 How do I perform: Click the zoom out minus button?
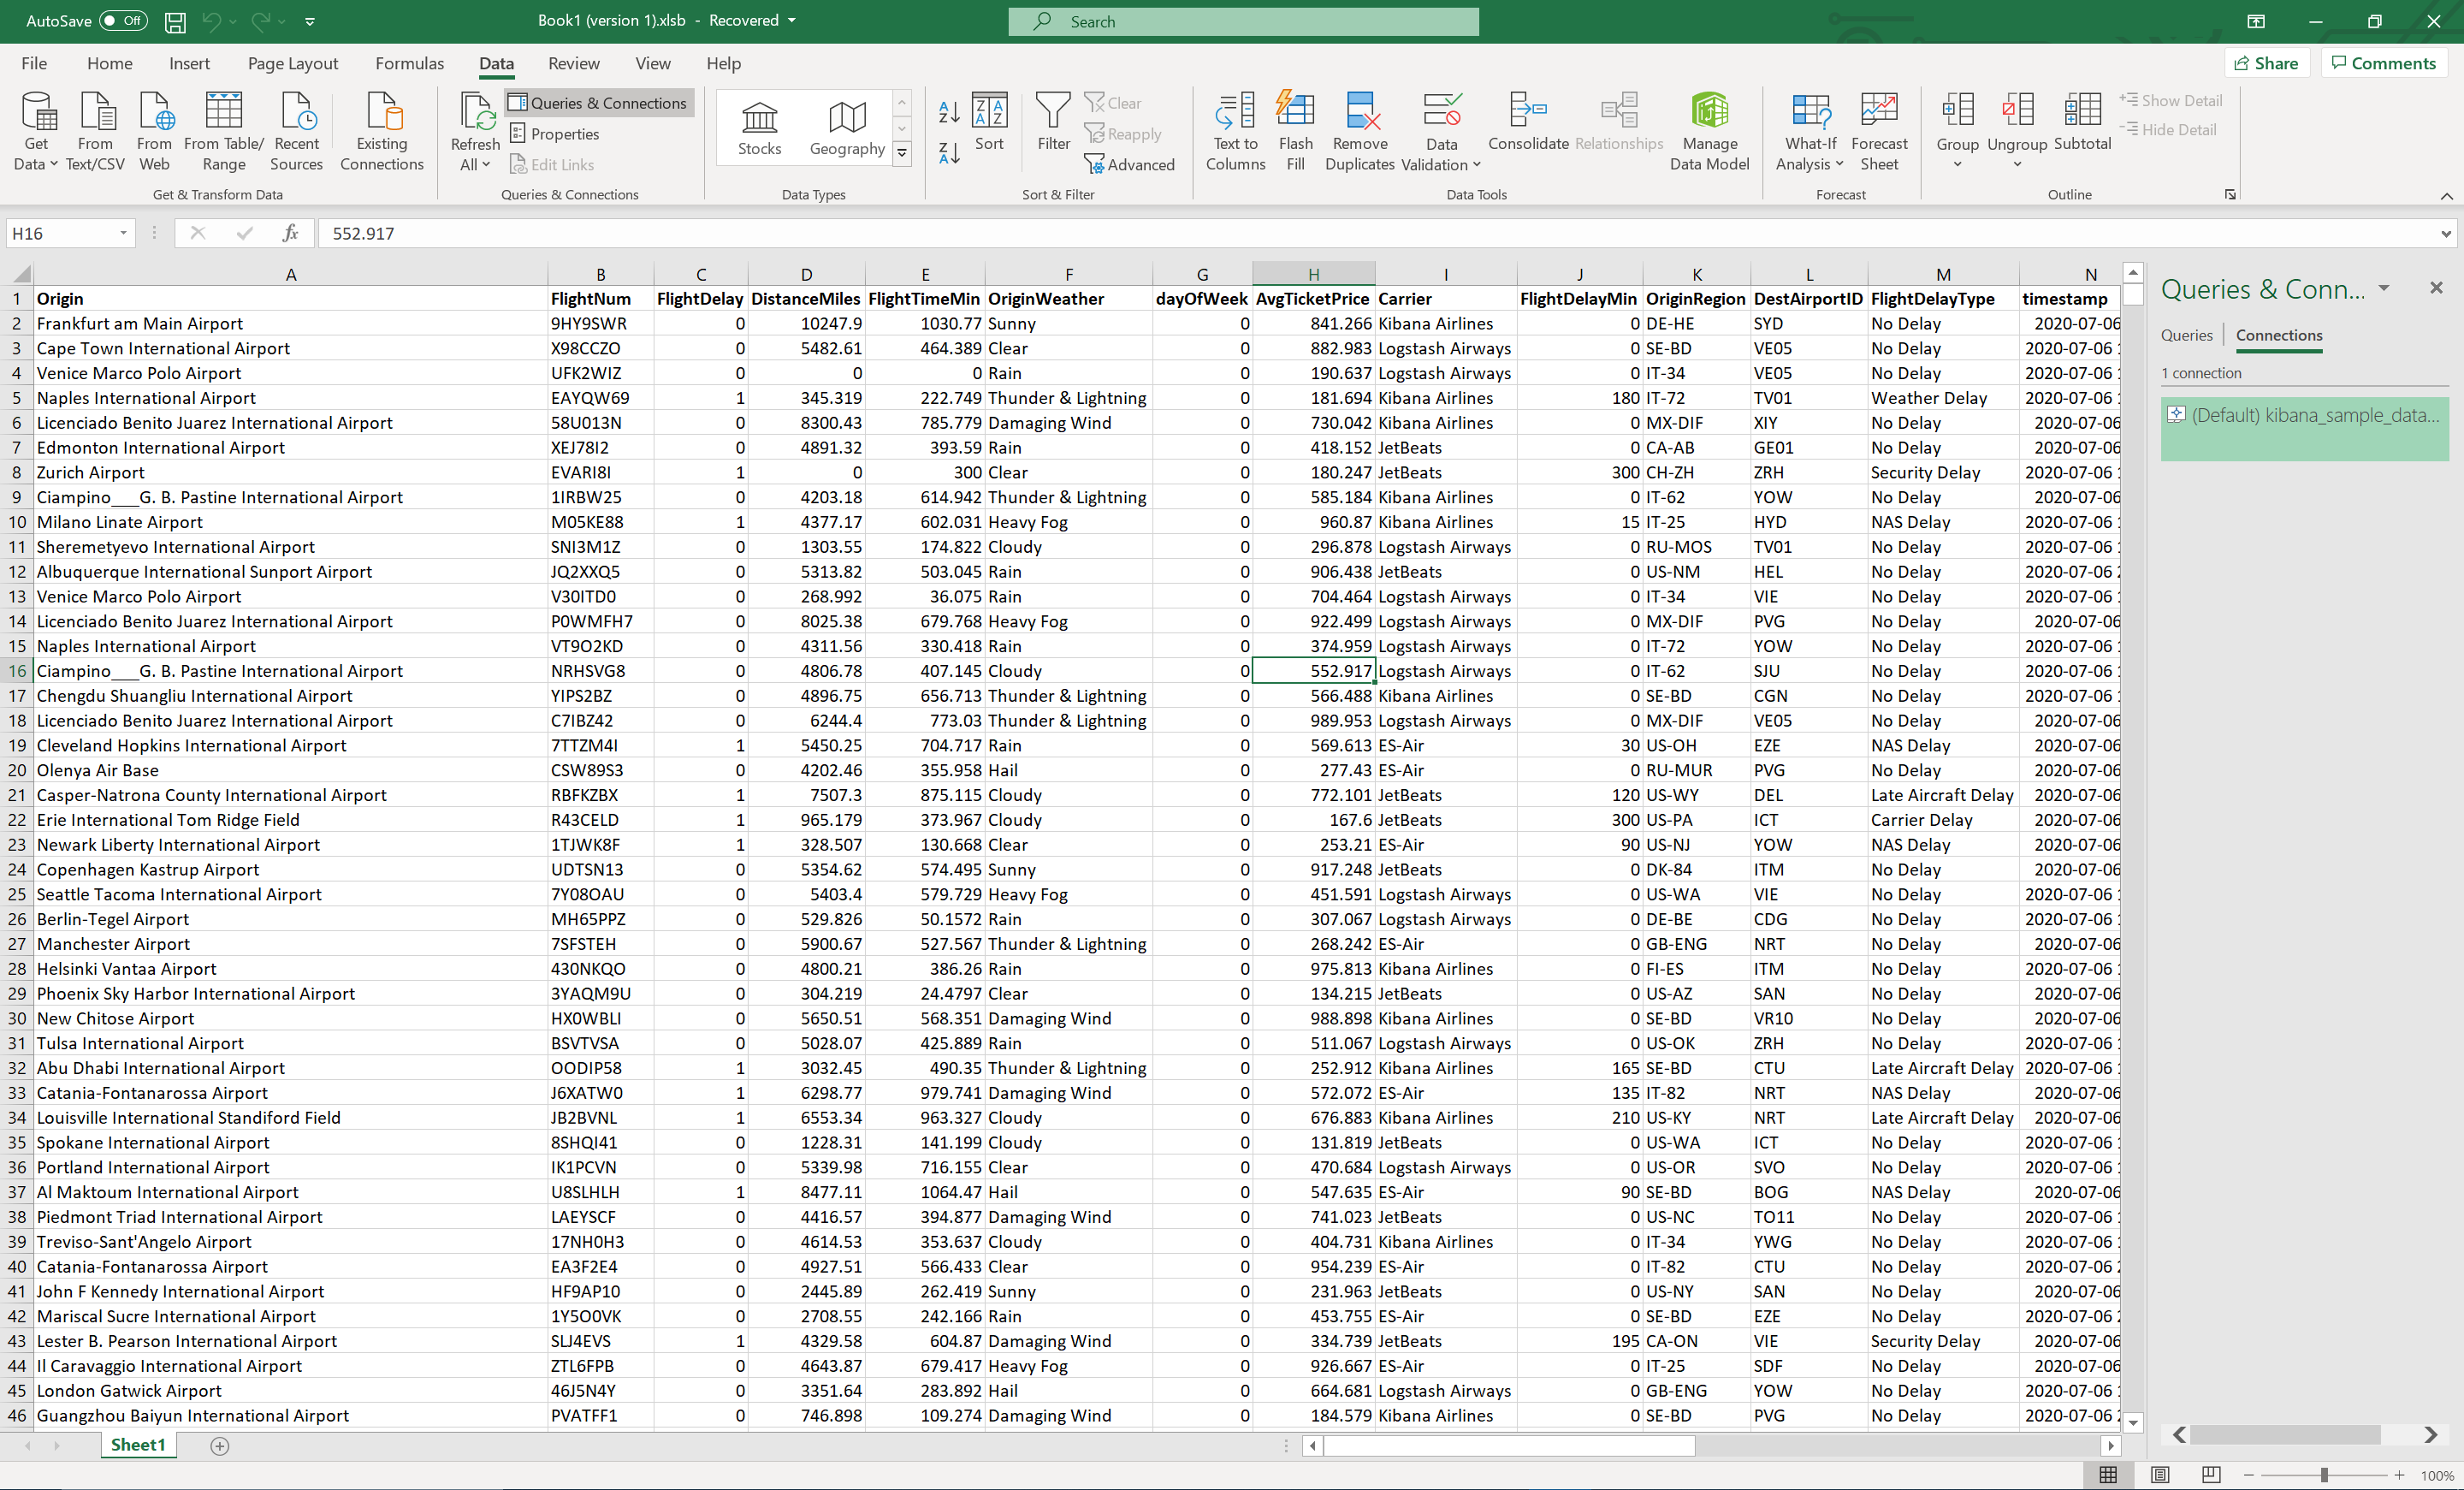point(2249,1475)
